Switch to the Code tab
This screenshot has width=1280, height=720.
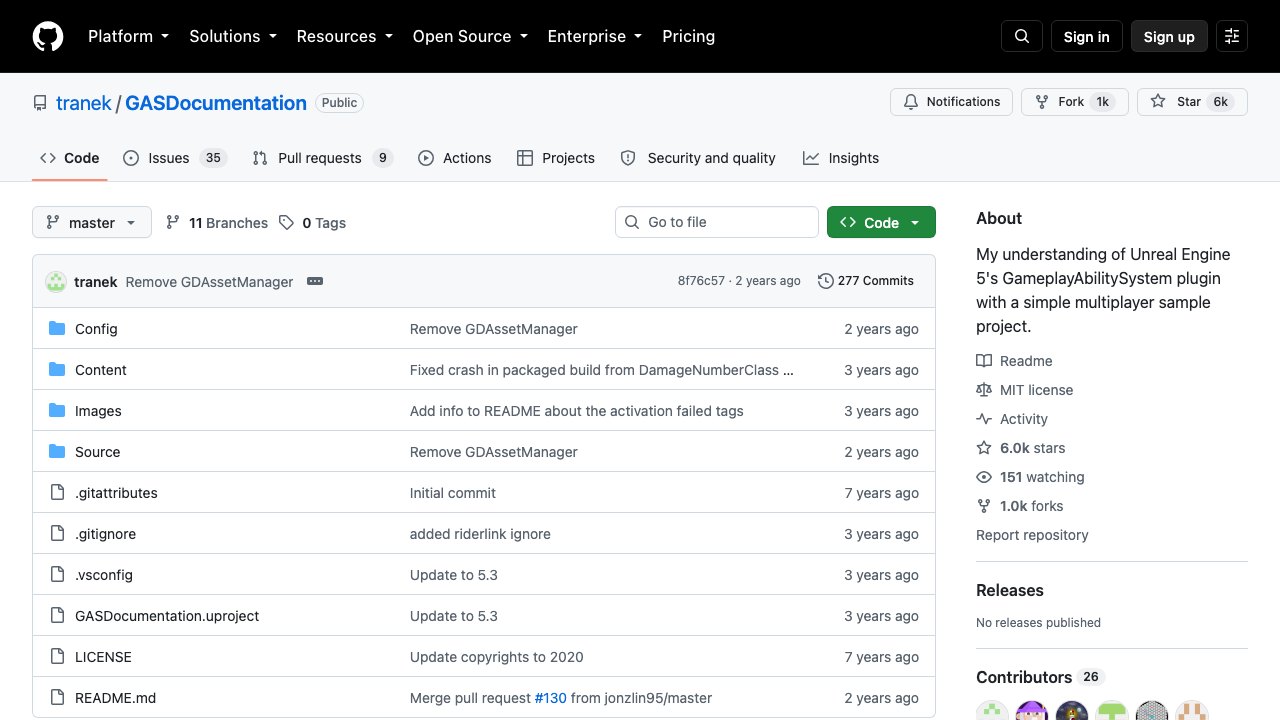point(69,158)
